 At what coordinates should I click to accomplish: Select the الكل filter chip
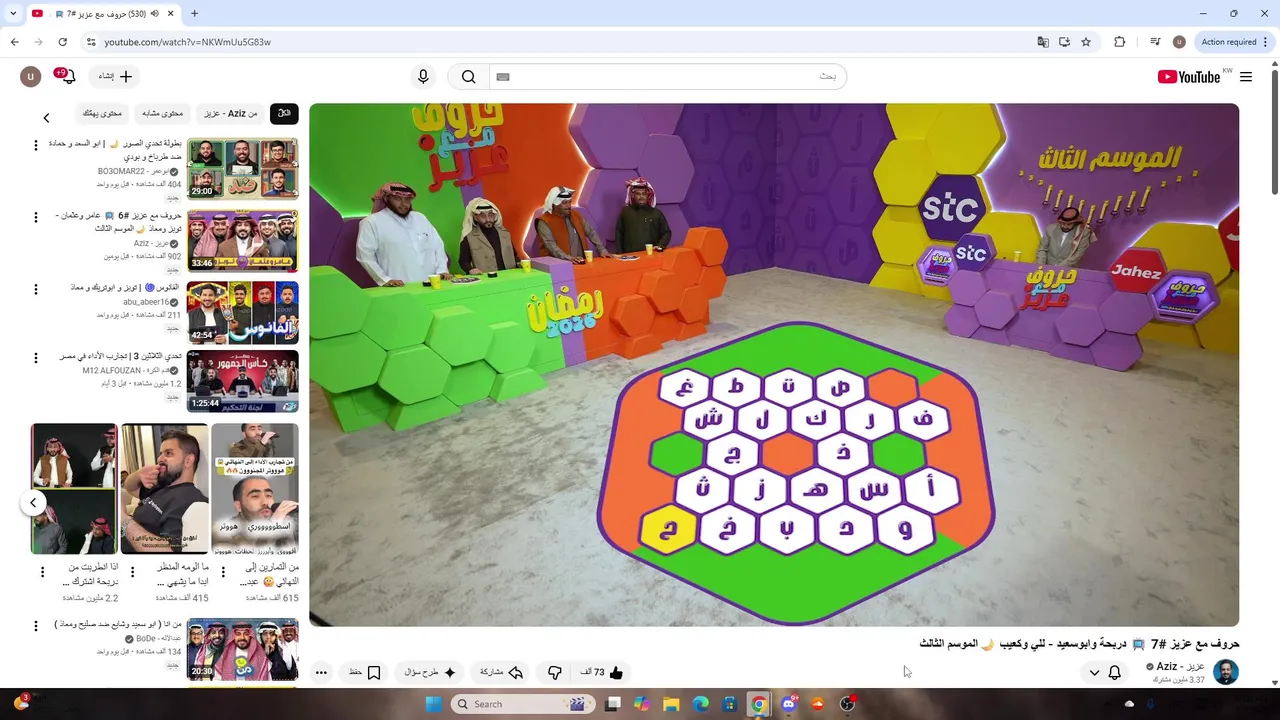(284, 113)
